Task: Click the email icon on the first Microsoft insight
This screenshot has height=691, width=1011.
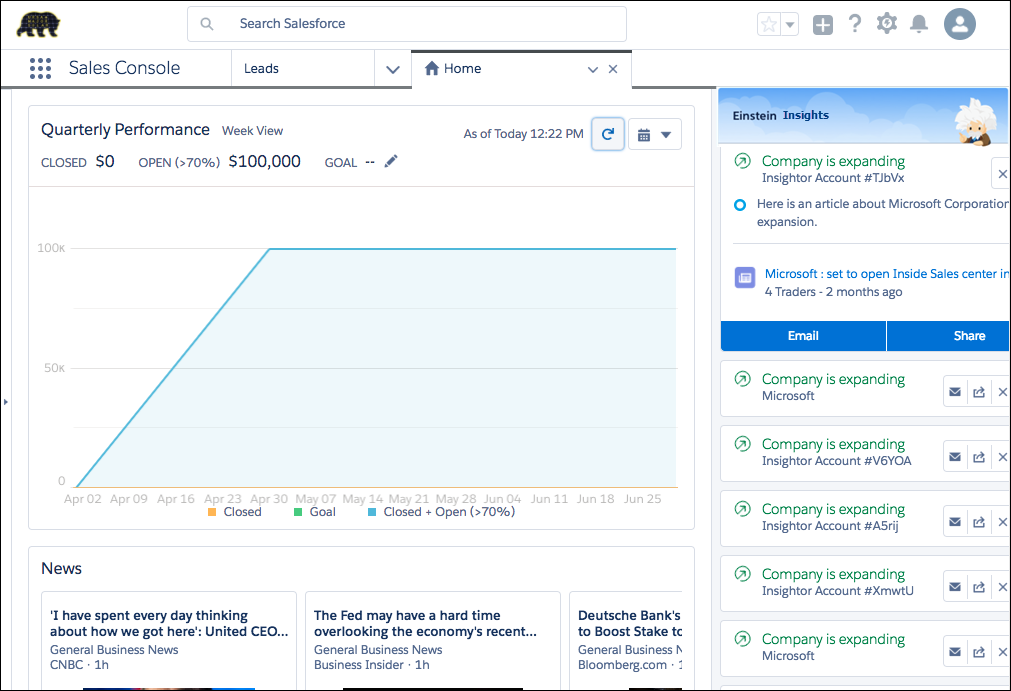Action: [x=955, y=392]
